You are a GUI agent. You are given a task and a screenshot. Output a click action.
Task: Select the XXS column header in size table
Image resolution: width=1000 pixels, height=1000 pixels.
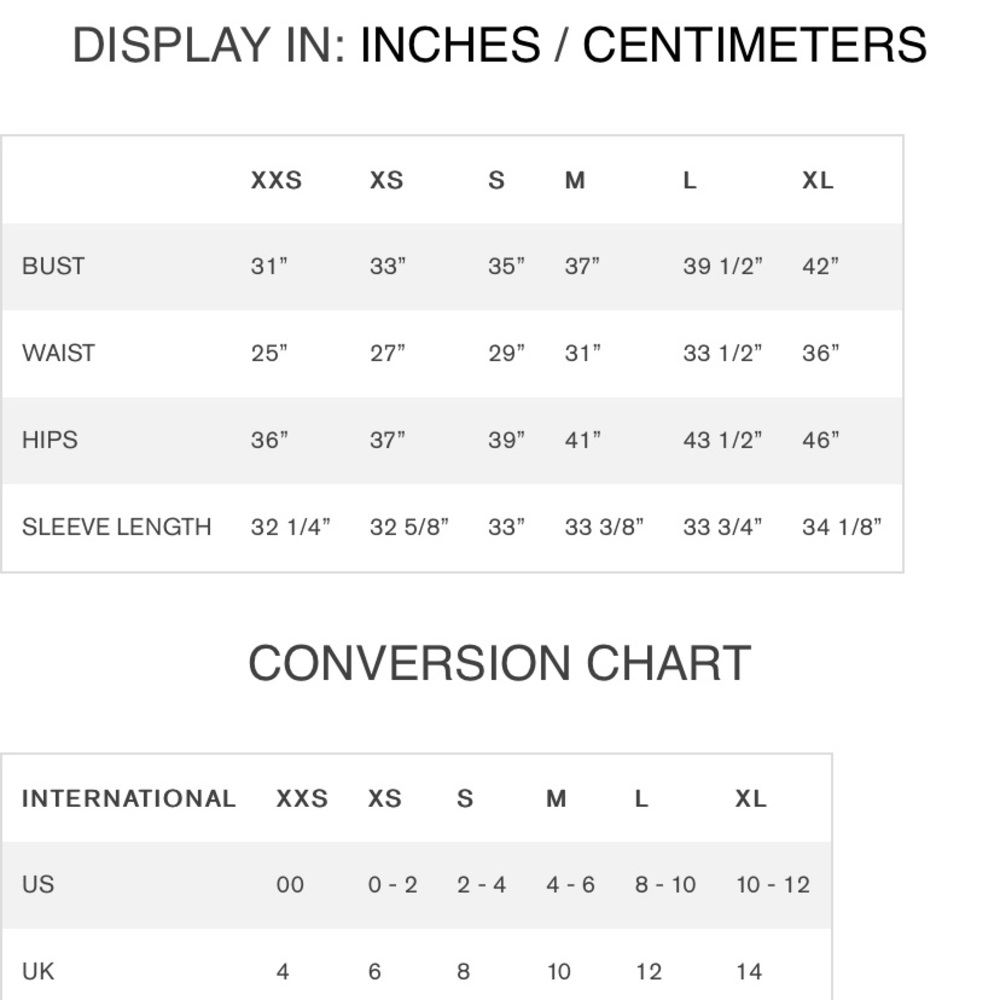pyautogui.click(x=276, y=180)
